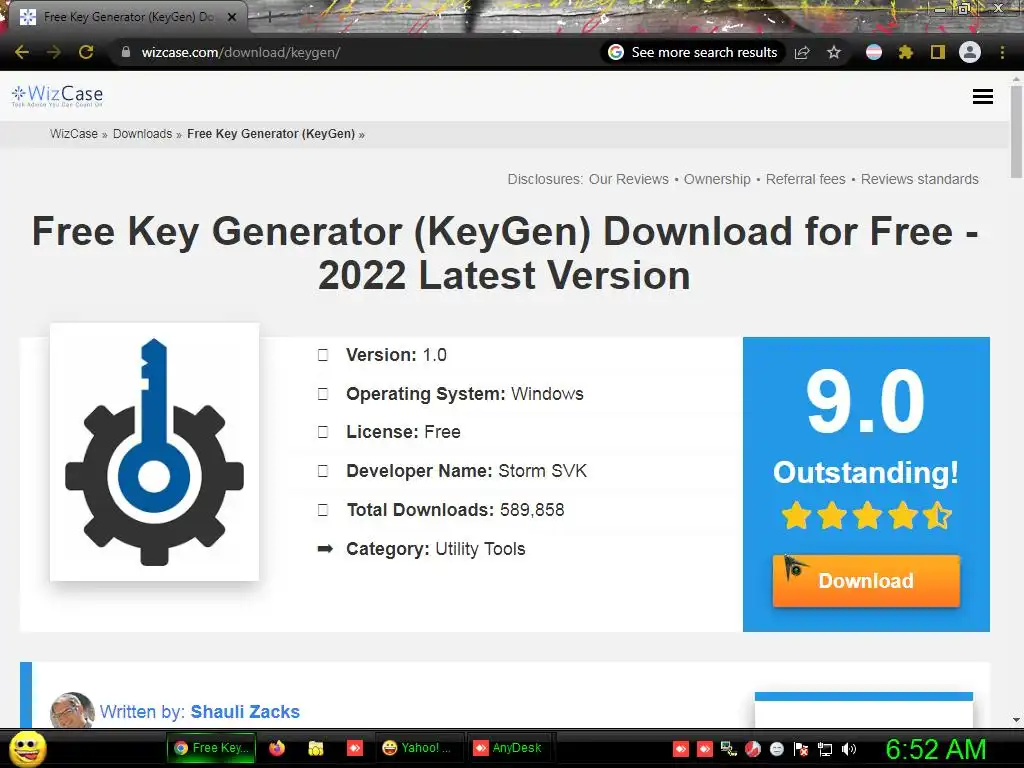1024x768 pixels.
Task: Open the Chrome profile avatar
Action: point(970,52)
